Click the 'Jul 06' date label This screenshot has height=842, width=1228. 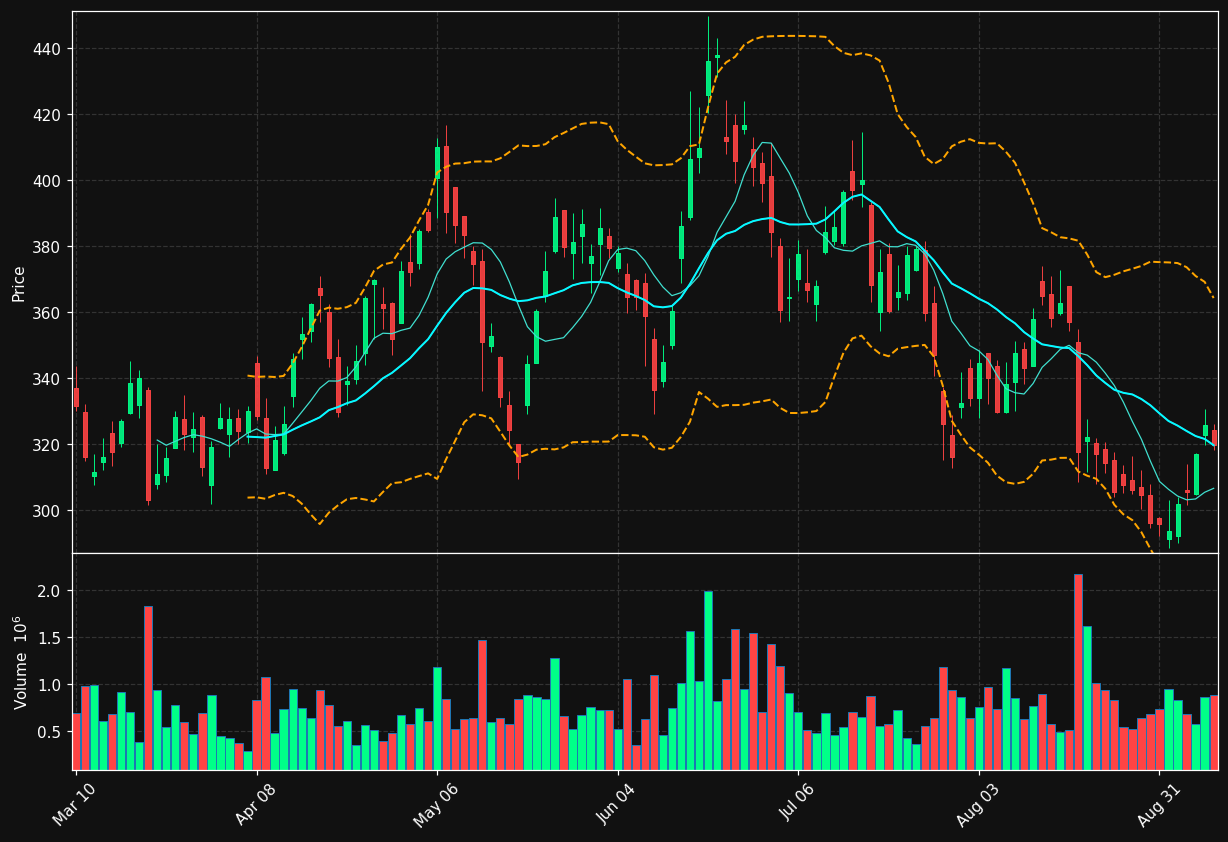(797, 803)
